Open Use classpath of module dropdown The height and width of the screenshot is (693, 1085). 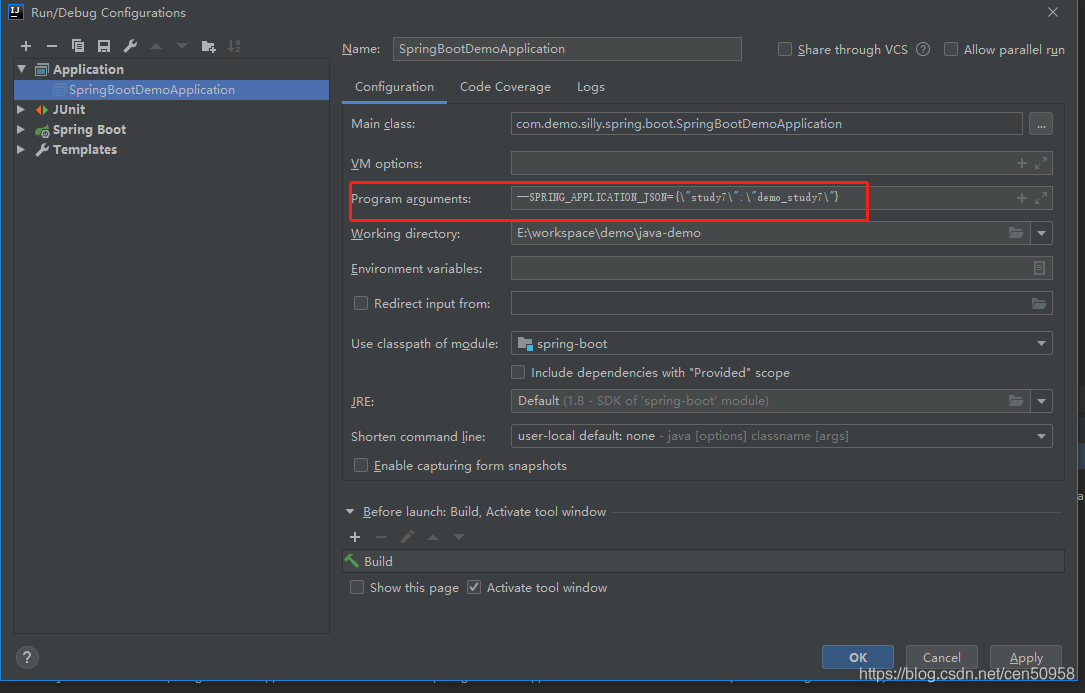(x=1041, y=343)
